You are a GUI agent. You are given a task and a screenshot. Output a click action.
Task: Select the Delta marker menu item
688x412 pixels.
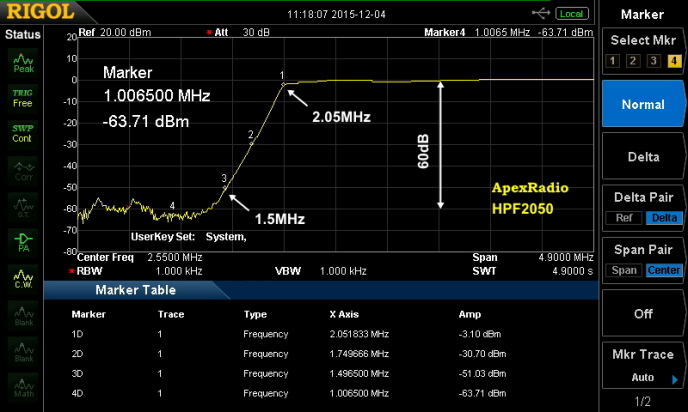tap(643, 157)
